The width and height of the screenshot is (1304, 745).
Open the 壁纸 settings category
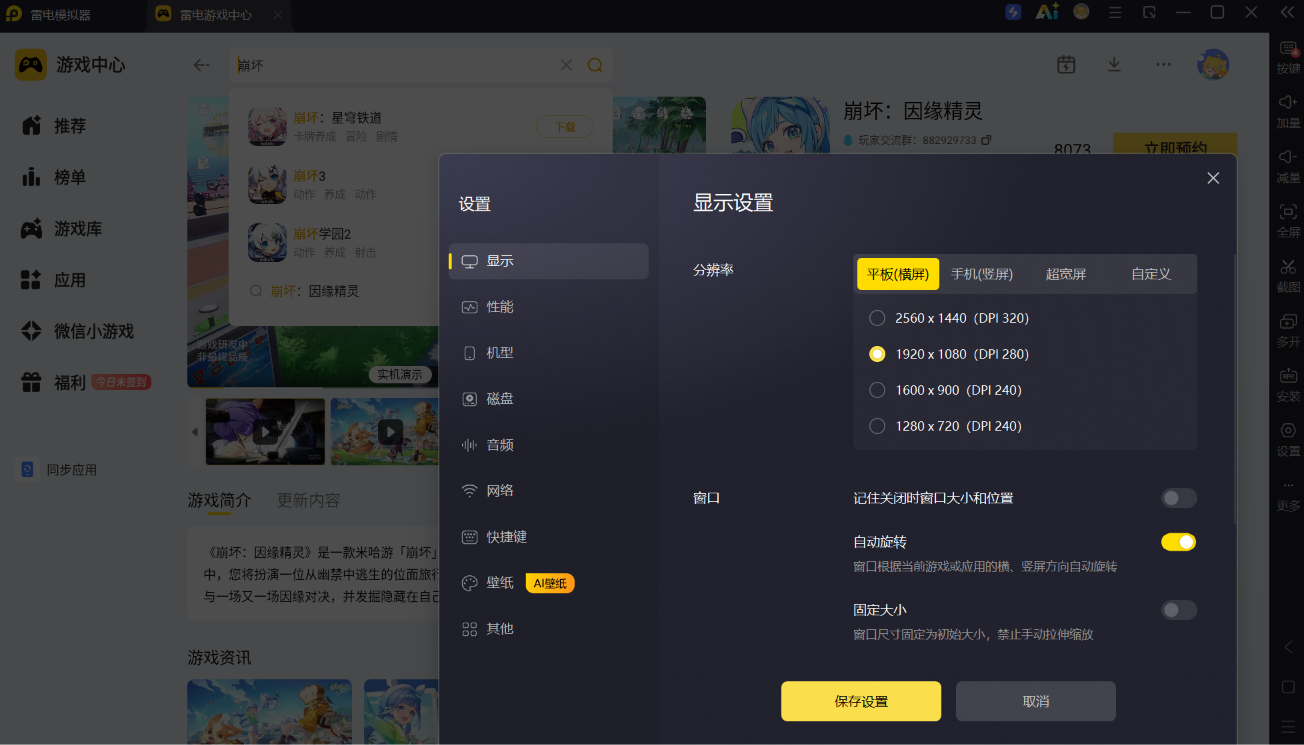pyautogui.click(x=549, y=583)
